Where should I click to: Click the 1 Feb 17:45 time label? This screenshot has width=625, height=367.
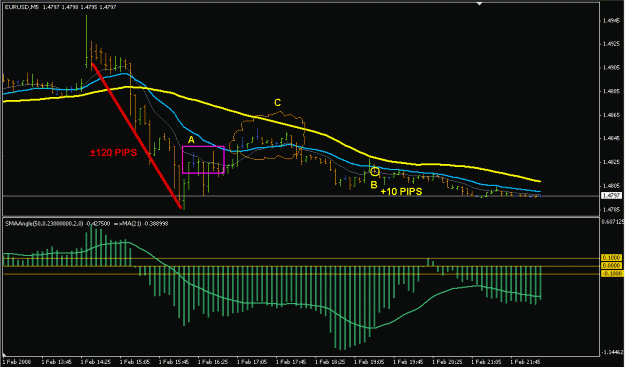point(291,362)
